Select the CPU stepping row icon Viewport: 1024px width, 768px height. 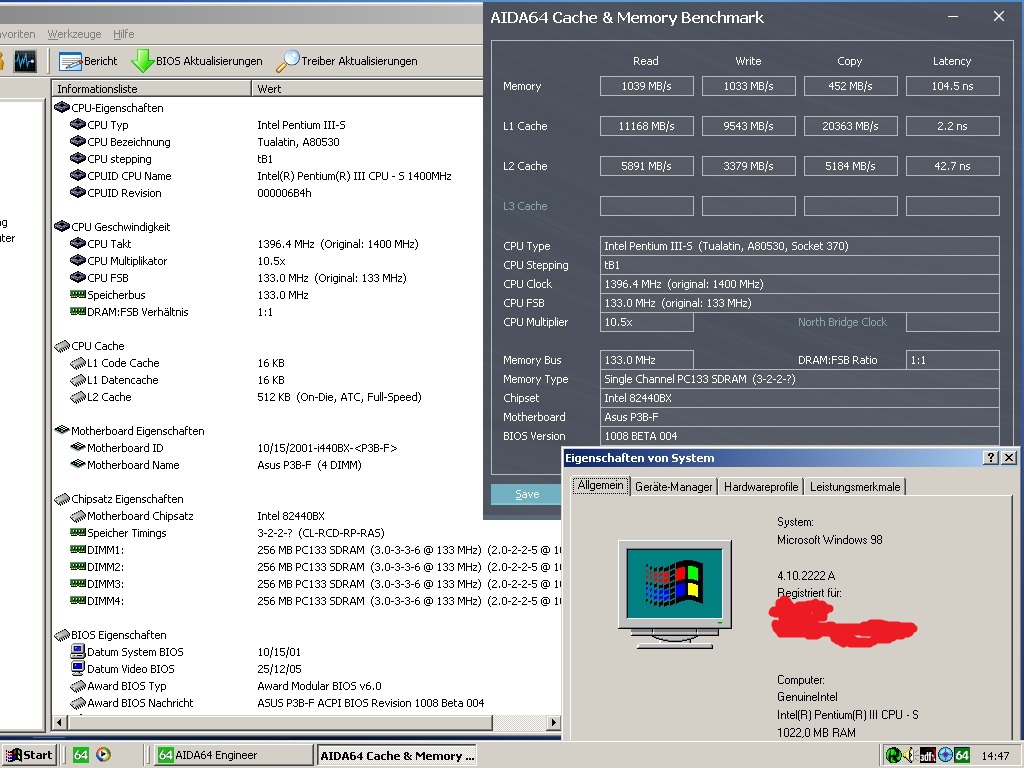78,158
